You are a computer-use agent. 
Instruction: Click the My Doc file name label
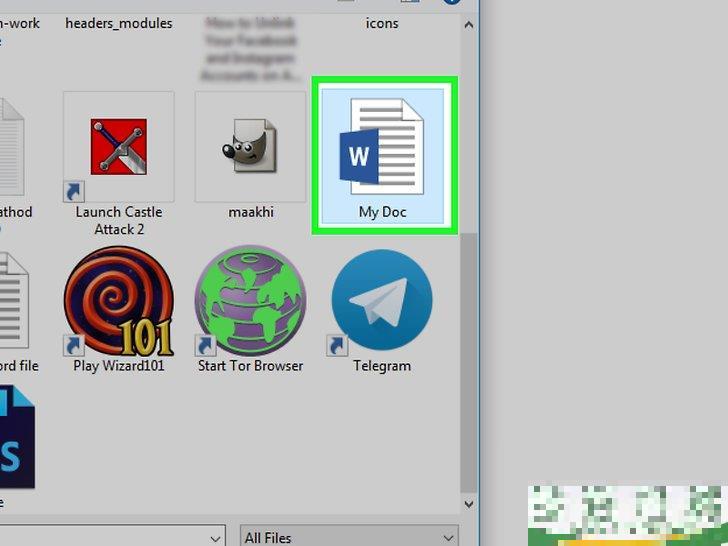point(383,212)
